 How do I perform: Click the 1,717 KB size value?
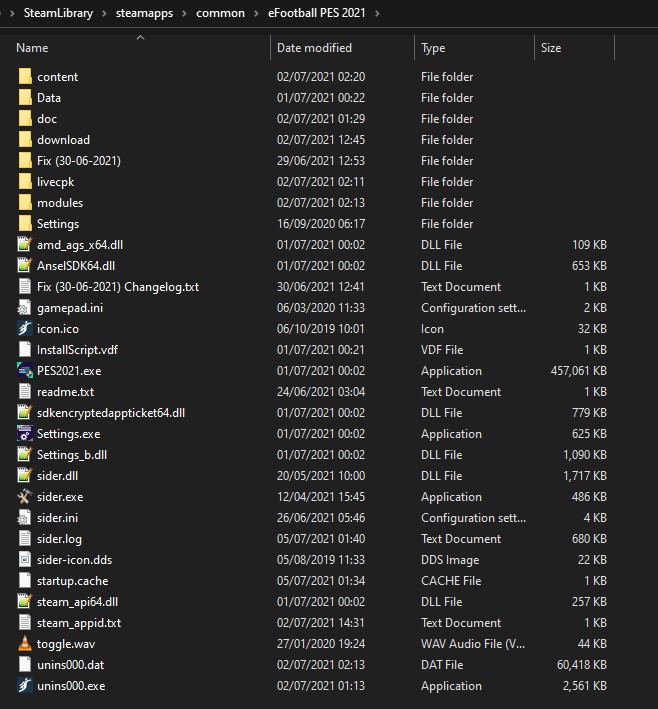(x=585, y=476)
